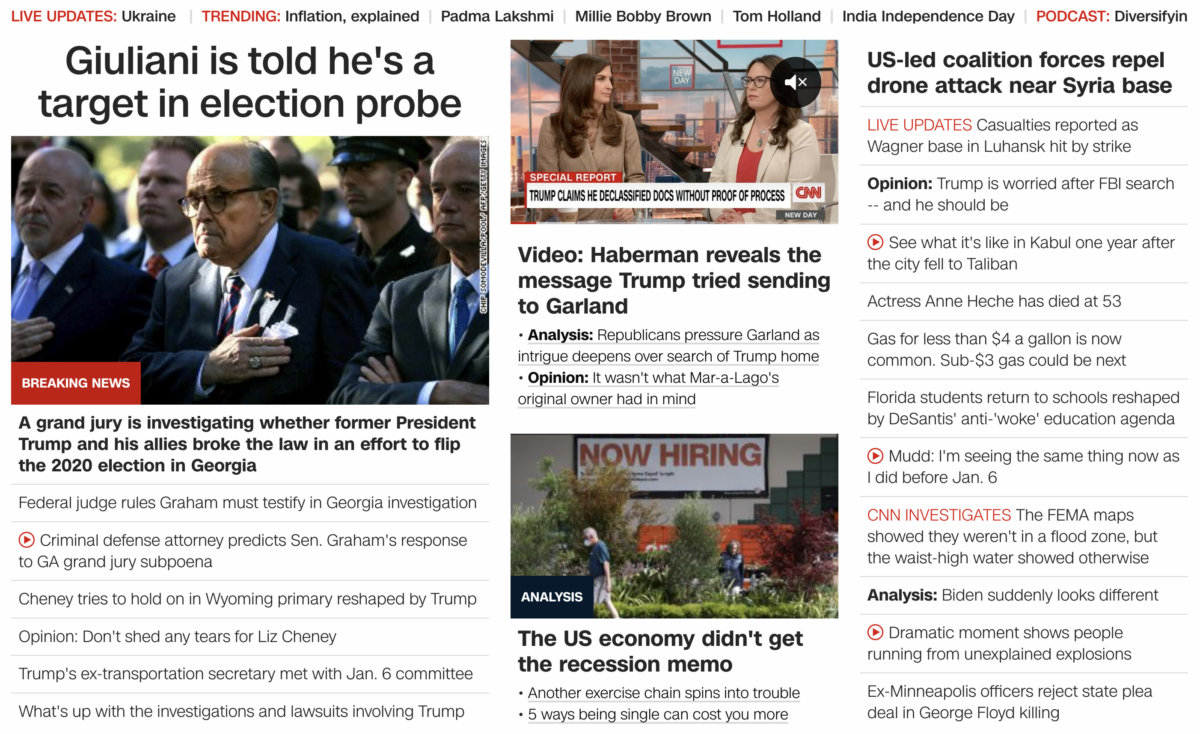Open the trending topic Inflation, explained

click(x=352, y=16)
